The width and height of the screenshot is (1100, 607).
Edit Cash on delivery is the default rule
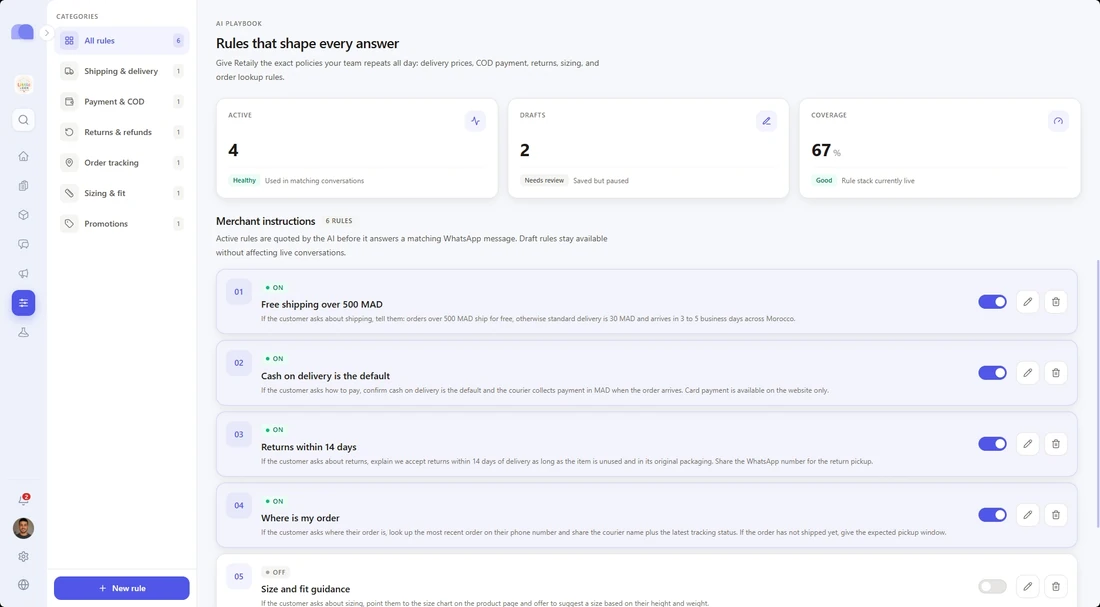click(x=1028, y=373)
